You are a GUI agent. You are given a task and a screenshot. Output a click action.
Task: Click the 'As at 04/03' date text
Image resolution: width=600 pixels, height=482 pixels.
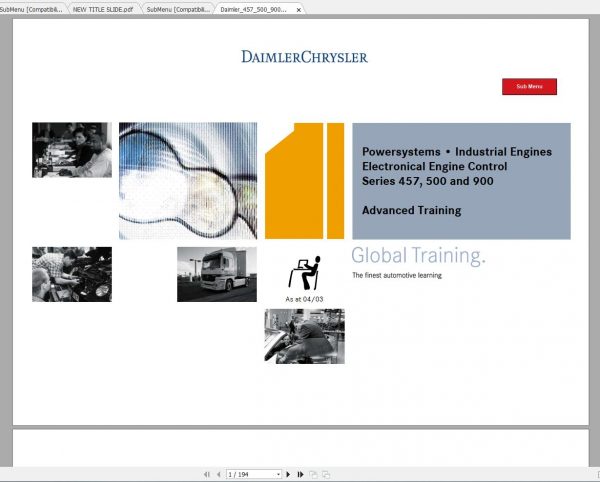[304, 299]
